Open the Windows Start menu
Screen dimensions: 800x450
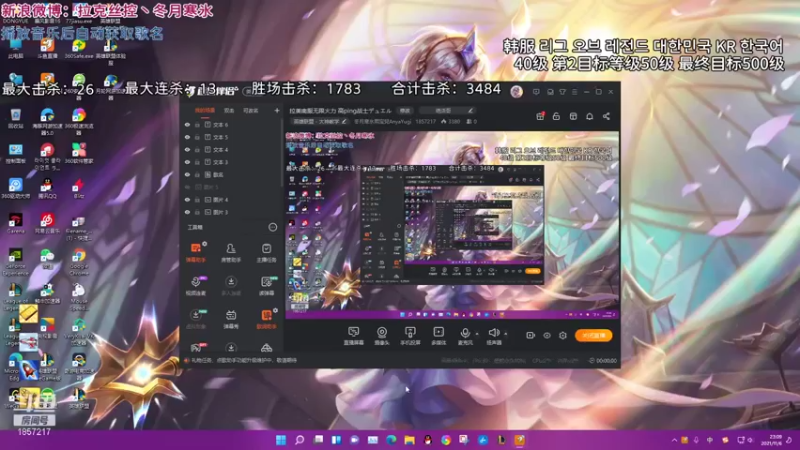tap(281, 440)
